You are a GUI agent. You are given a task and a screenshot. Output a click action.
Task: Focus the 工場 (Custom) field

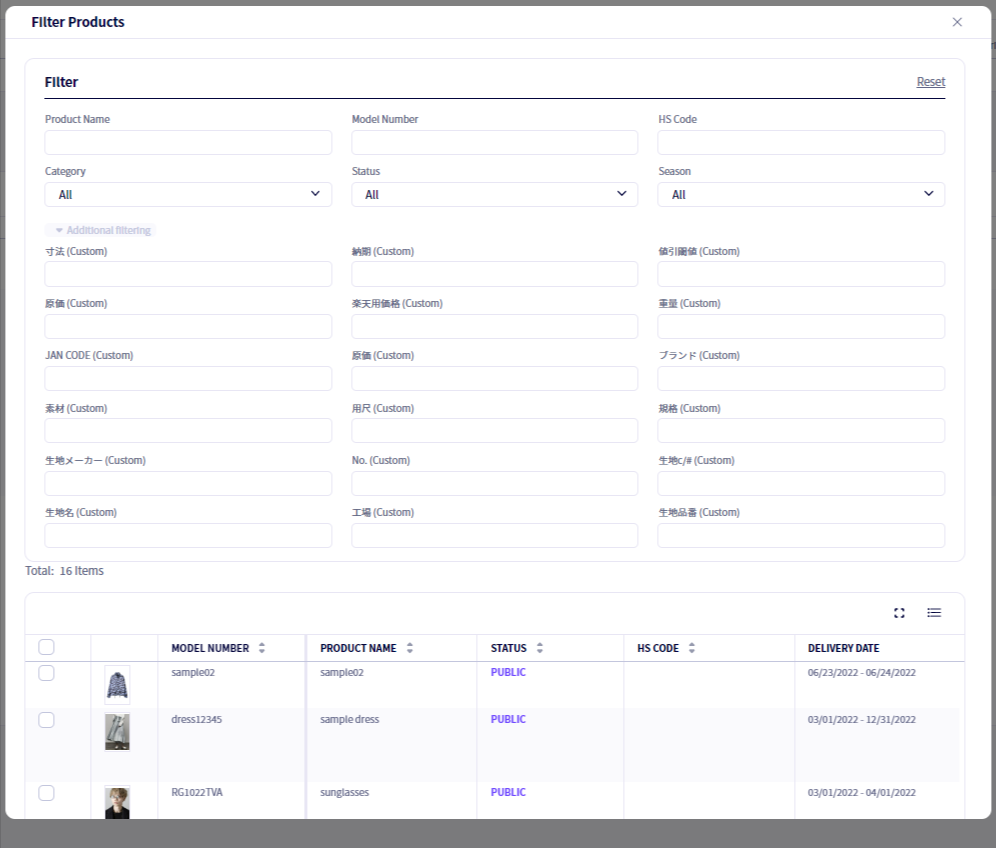pyautogui.click(x=494, y=535)
